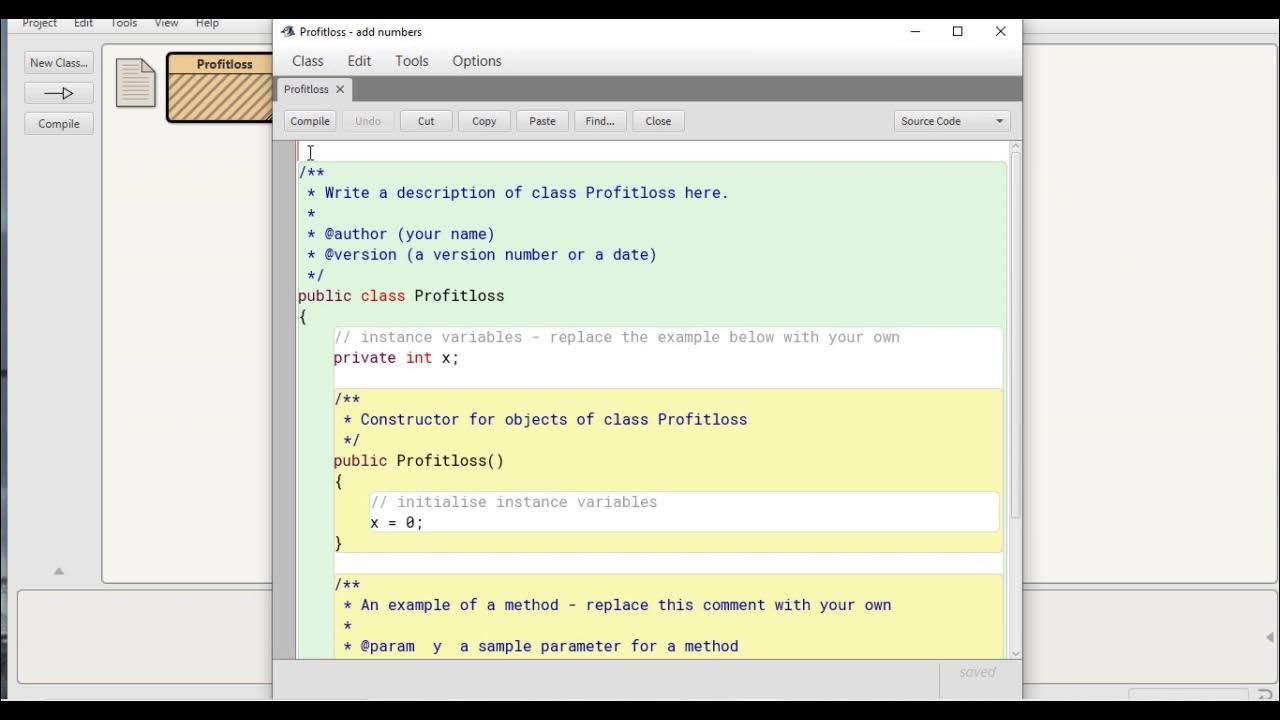Click scrollbar down arrow in the editor
Image resolution: width=1280 pixels, height=720 pixels.
pyautogui.click(x=1015, y=653)
